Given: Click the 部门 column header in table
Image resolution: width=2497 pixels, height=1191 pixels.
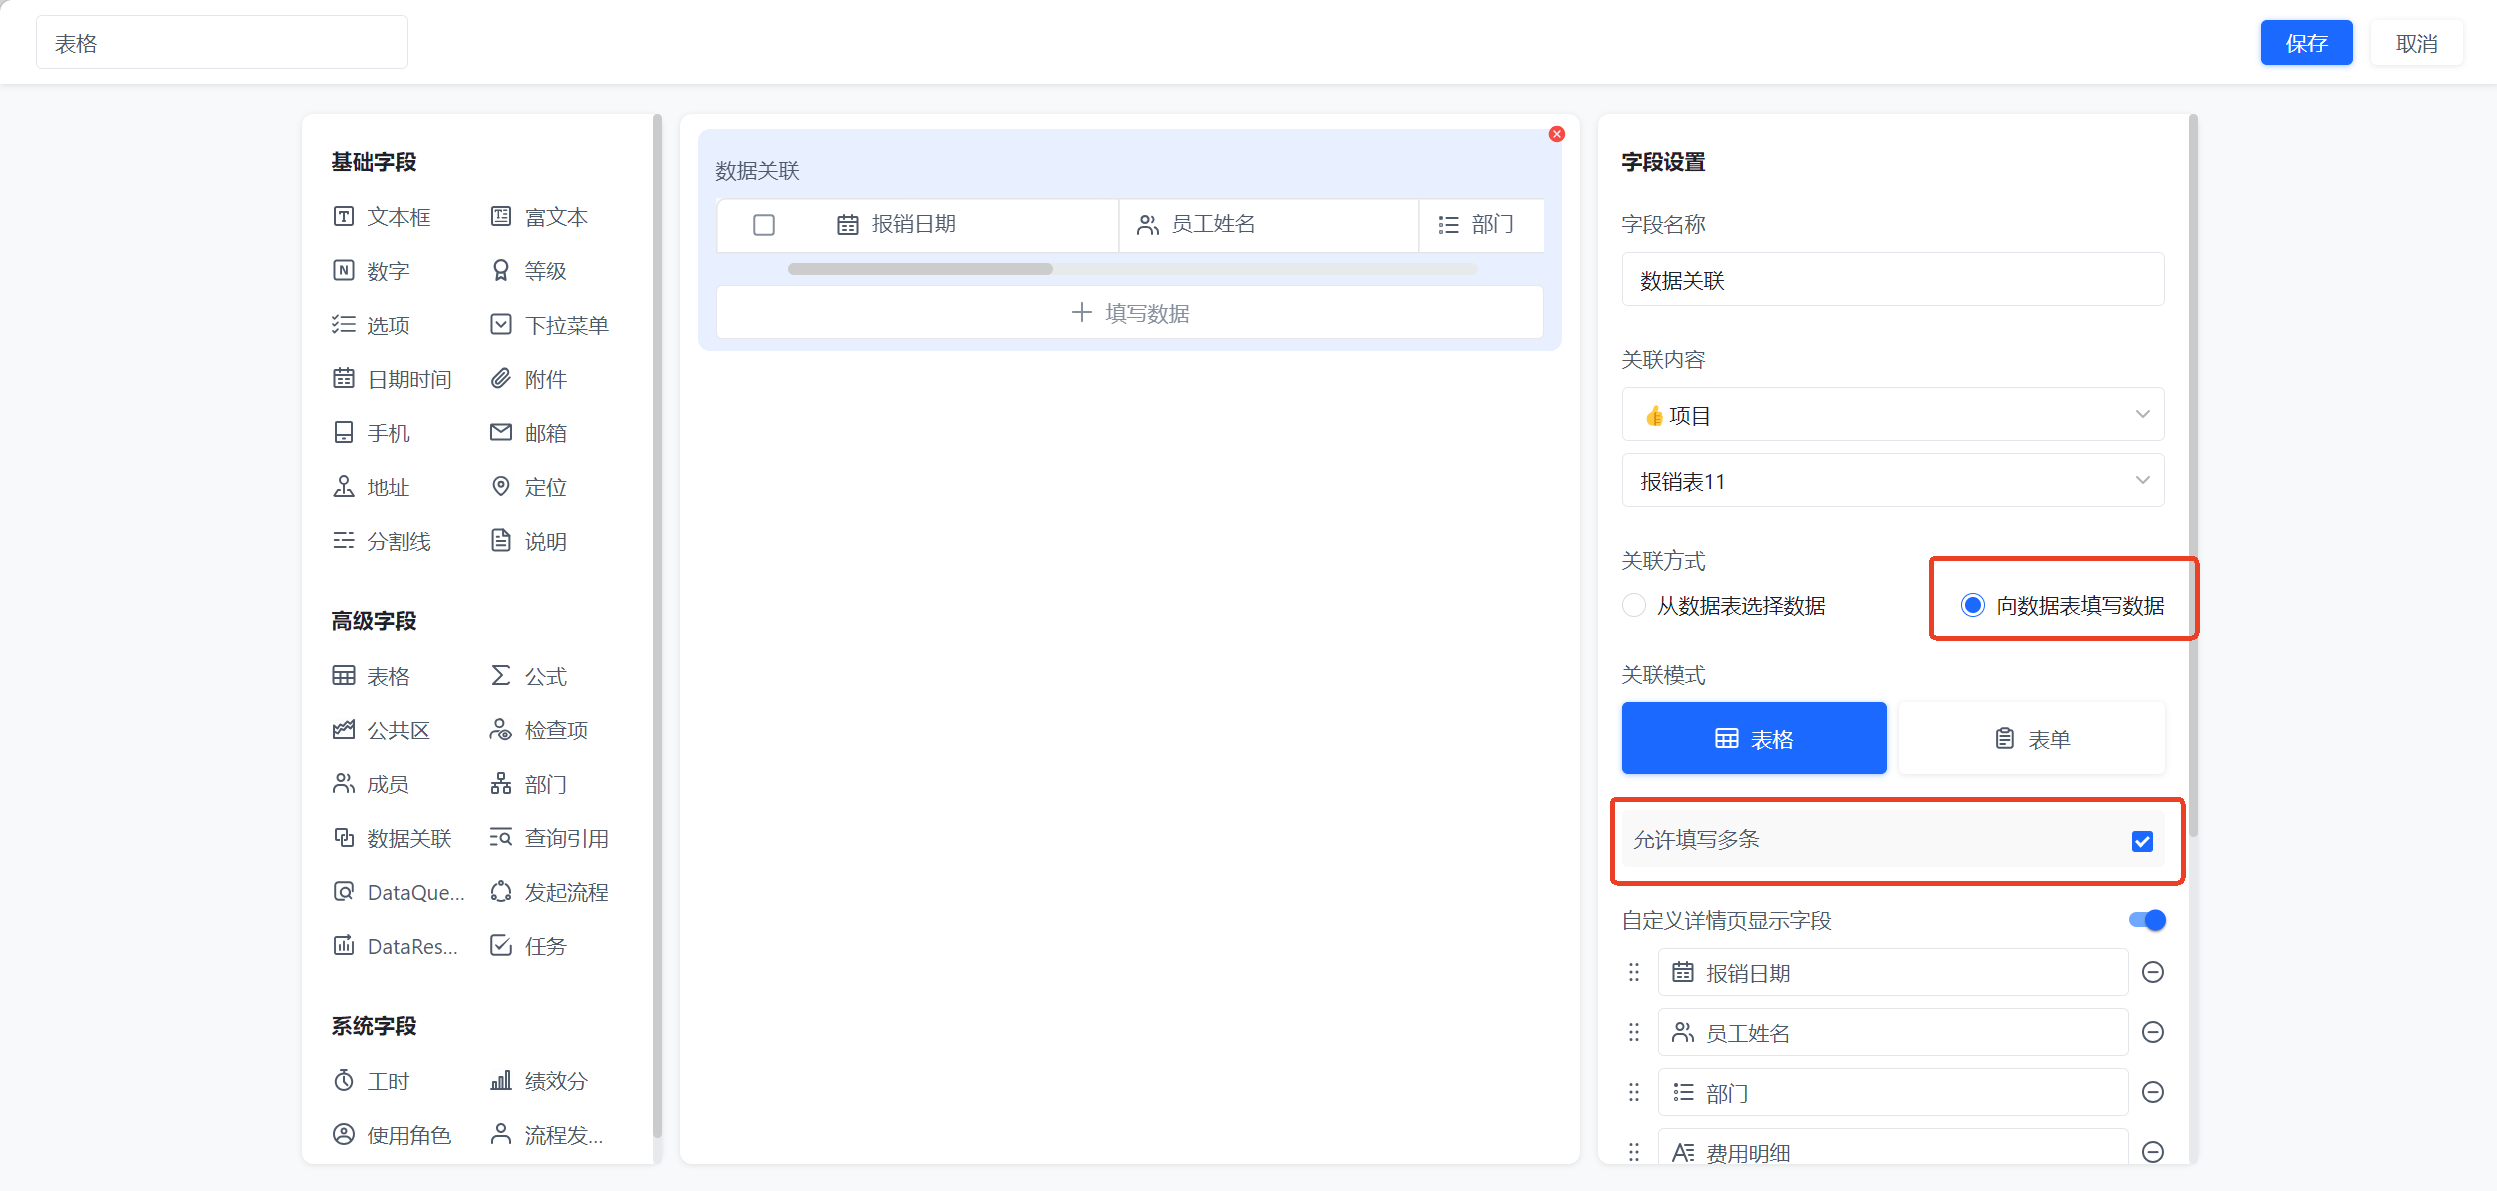Looking at the screenshot, I should click(1476, 225).
